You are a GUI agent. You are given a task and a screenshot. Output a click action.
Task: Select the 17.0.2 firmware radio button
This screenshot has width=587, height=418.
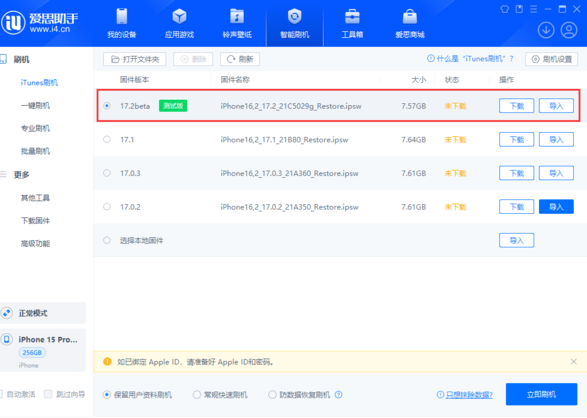(x=107, y=207)
